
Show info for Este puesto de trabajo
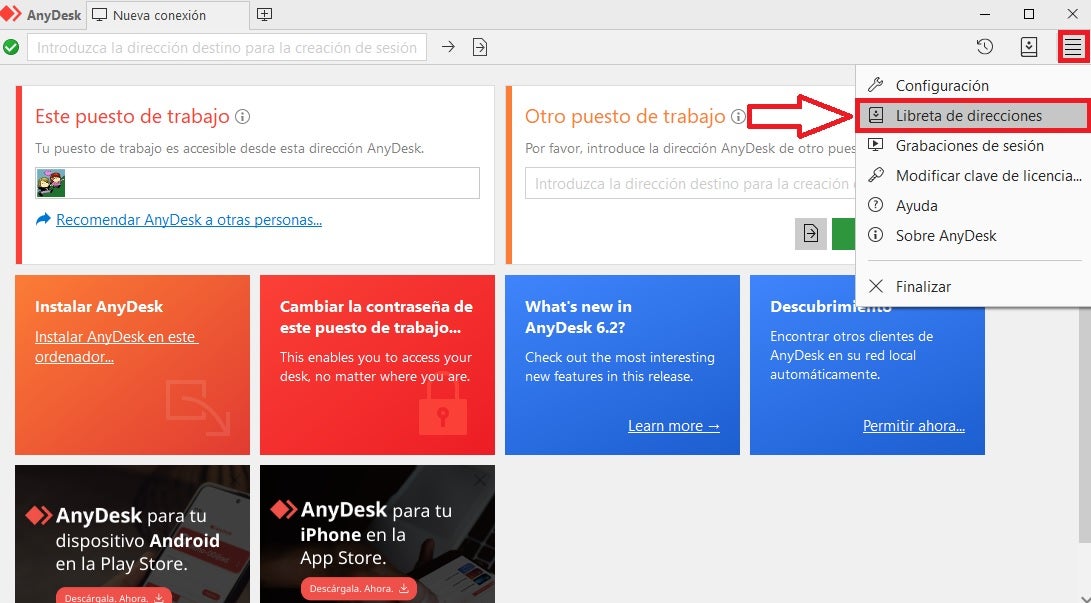tap(242, 117)
